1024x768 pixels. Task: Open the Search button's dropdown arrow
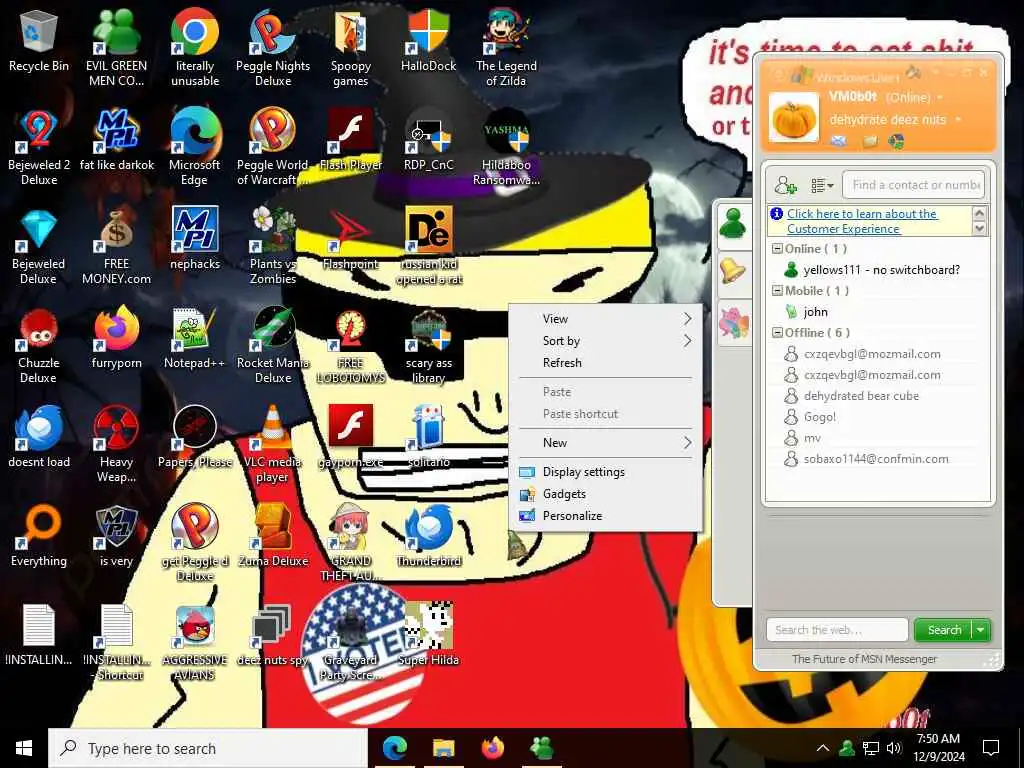pyautogui.click(x=980, y=630)
